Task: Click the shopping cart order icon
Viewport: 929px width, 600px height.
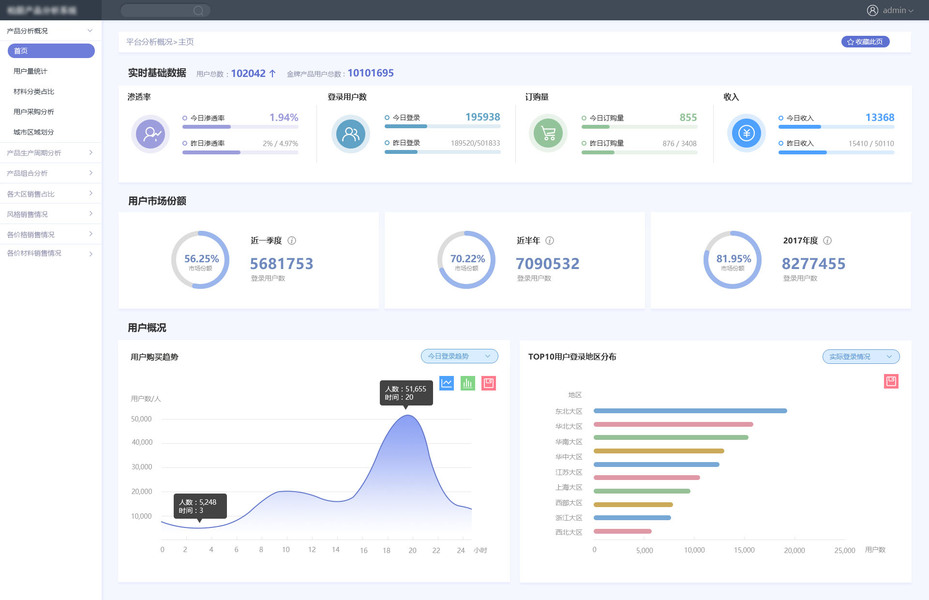Action: pos(548,133)
